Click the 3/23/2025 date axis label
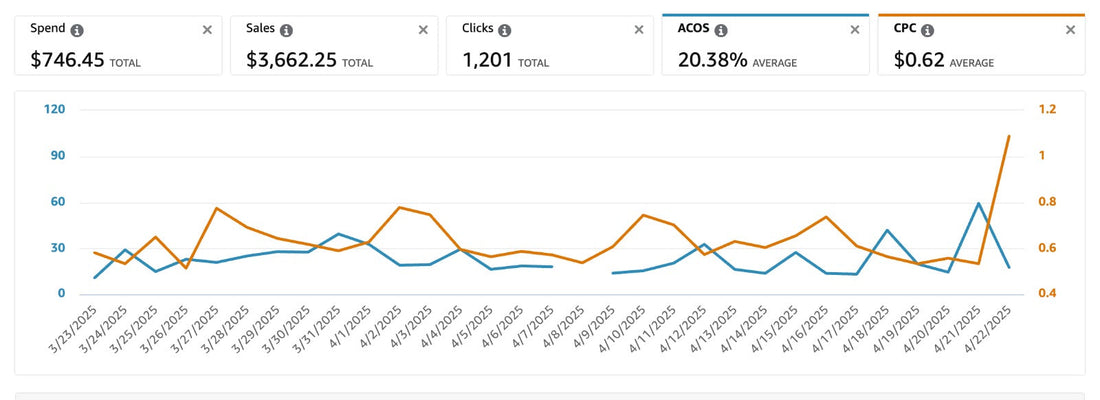 pyautogui.click(x=76, y=328)
